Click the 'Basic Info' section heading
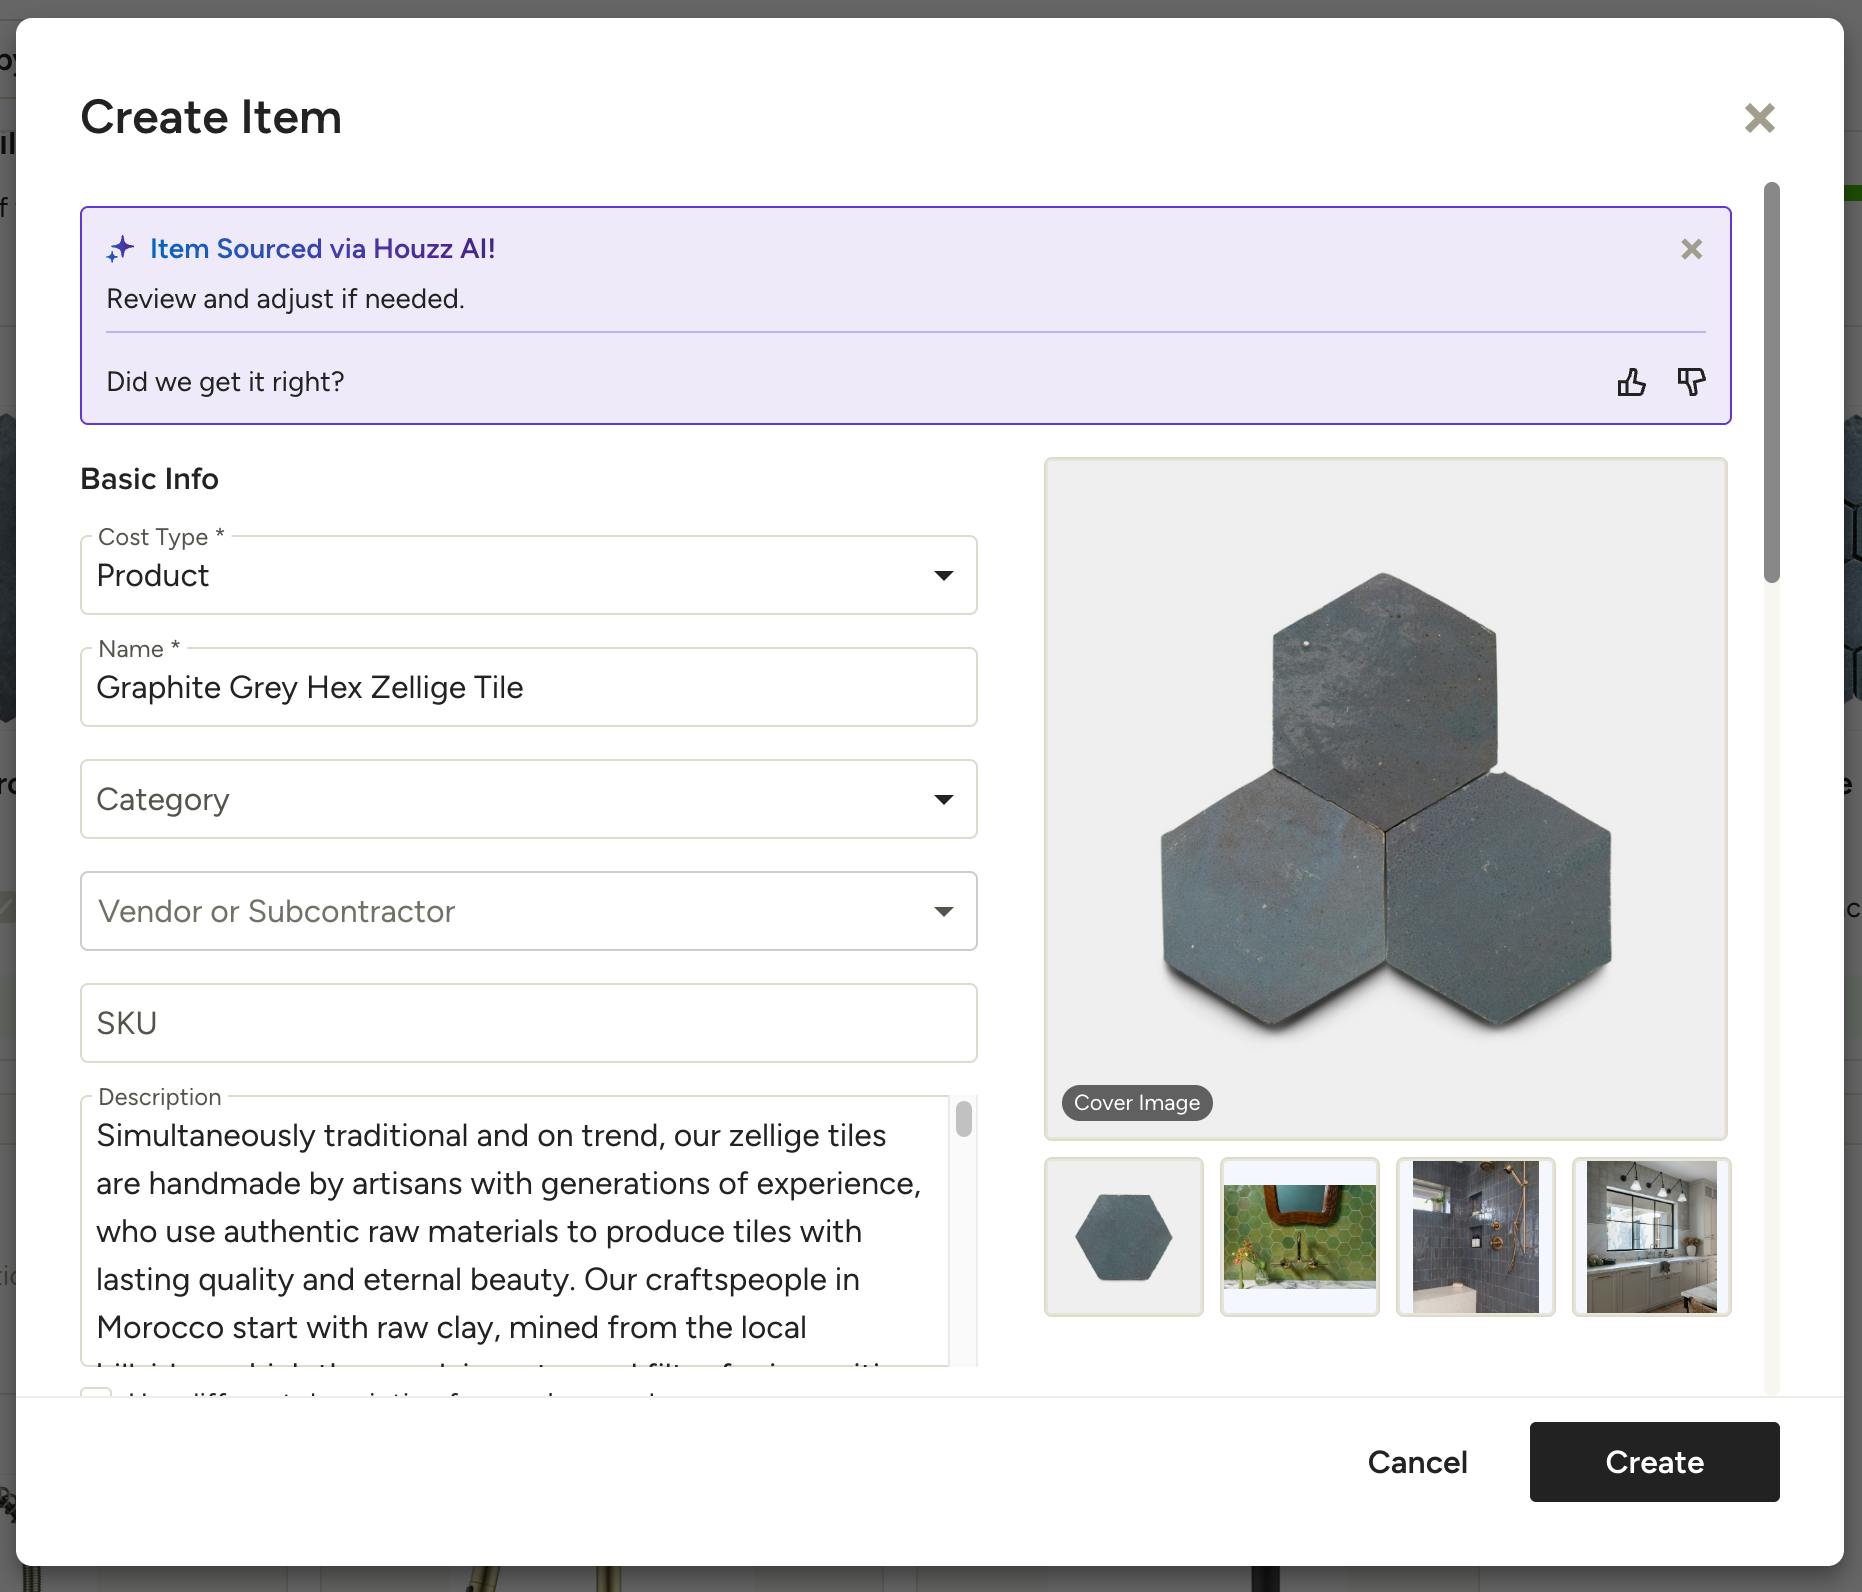Screen dimensions: 1862x1592 pos(149,479)
